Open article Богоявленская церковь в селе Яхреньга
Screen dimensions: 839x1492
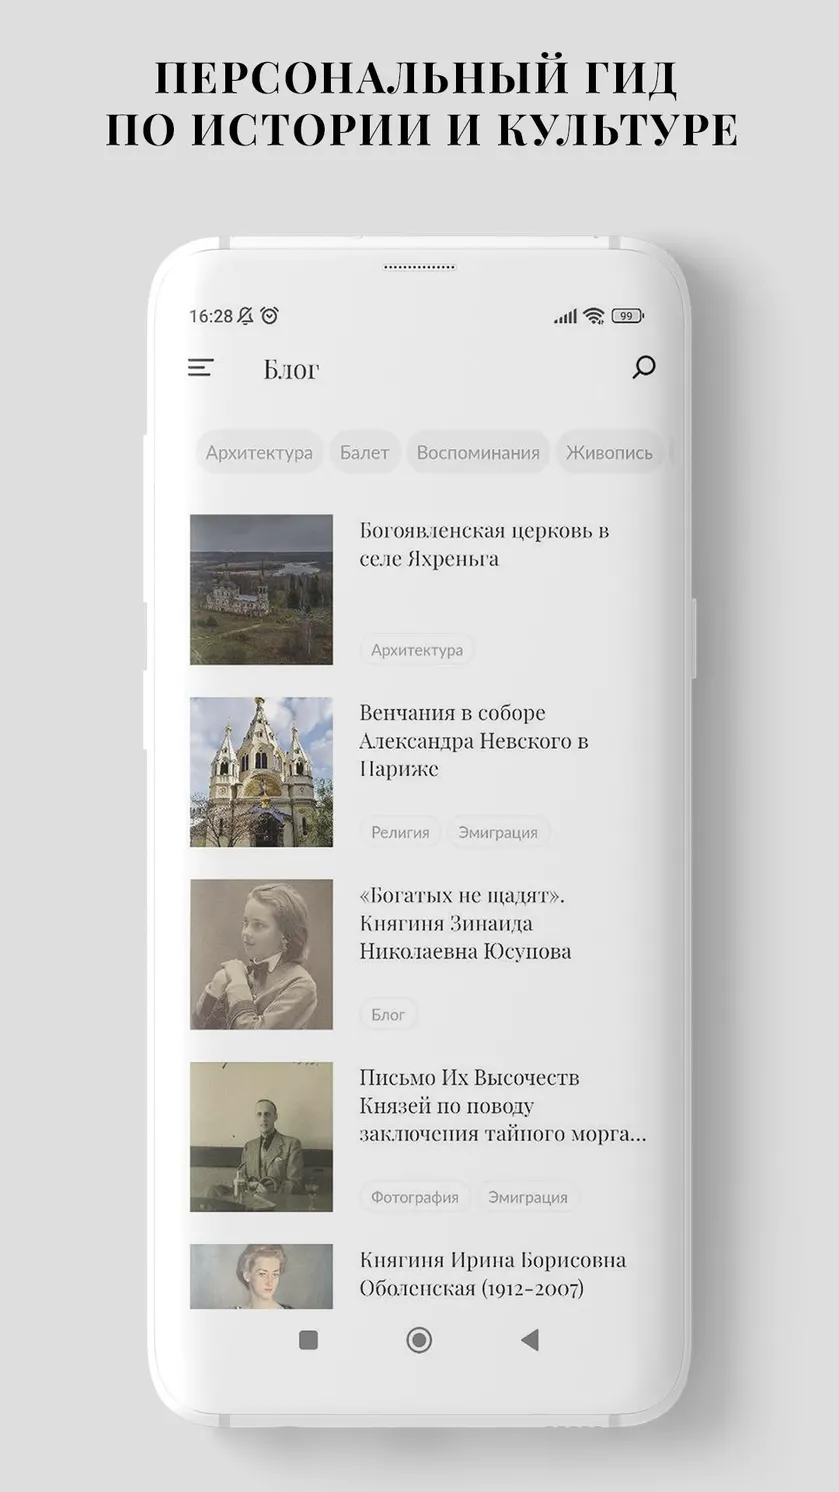[485, 544]
